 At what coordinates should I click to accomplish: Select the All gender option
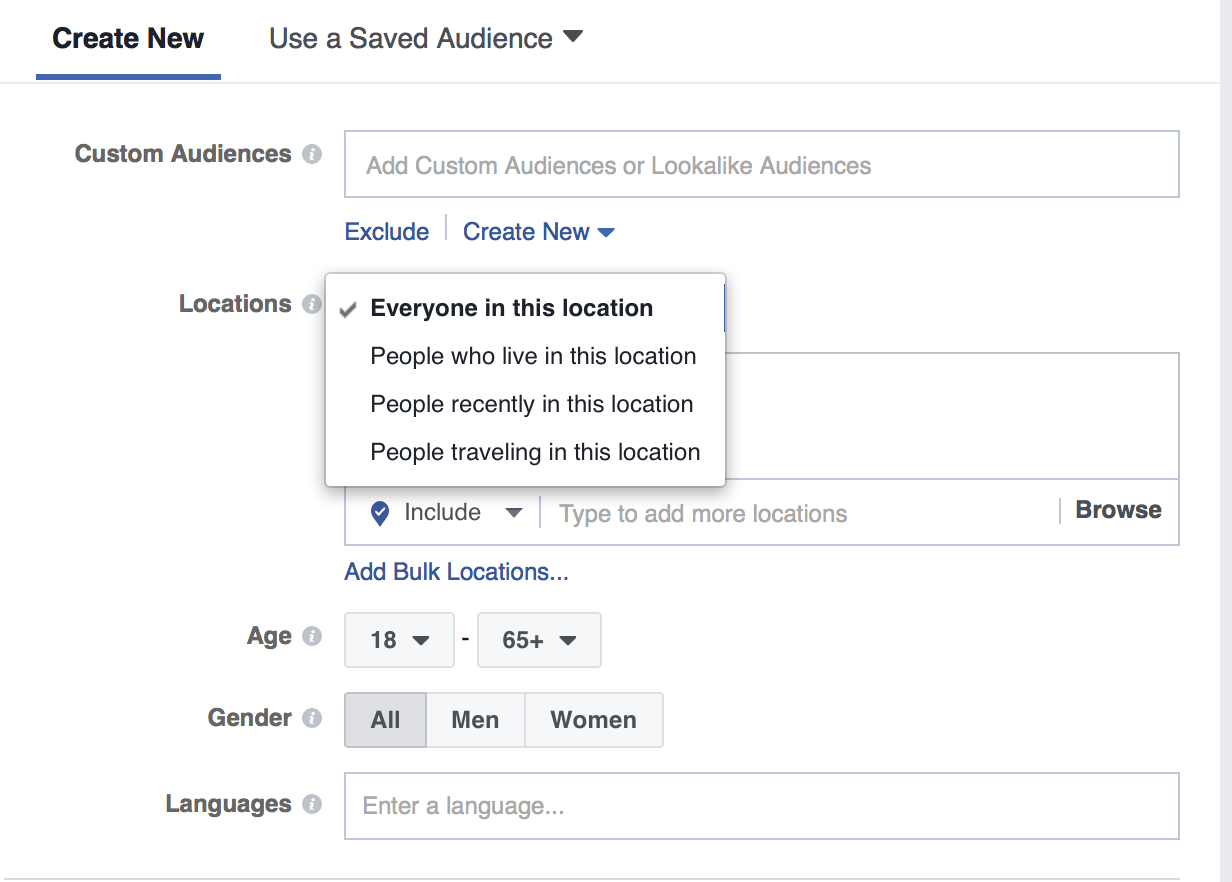pyautogui.click(x=385, y=719)
